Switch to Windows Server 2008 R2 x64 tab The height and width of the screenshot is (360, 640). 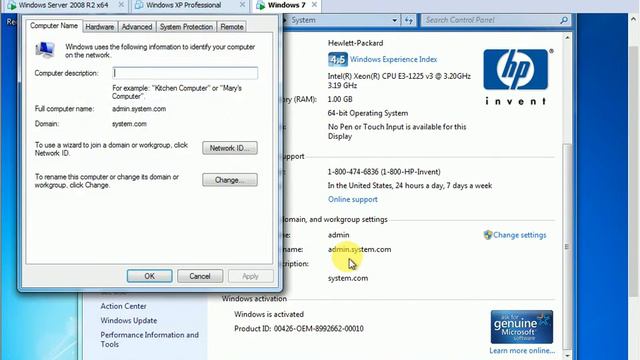click(x=63, y=5)
